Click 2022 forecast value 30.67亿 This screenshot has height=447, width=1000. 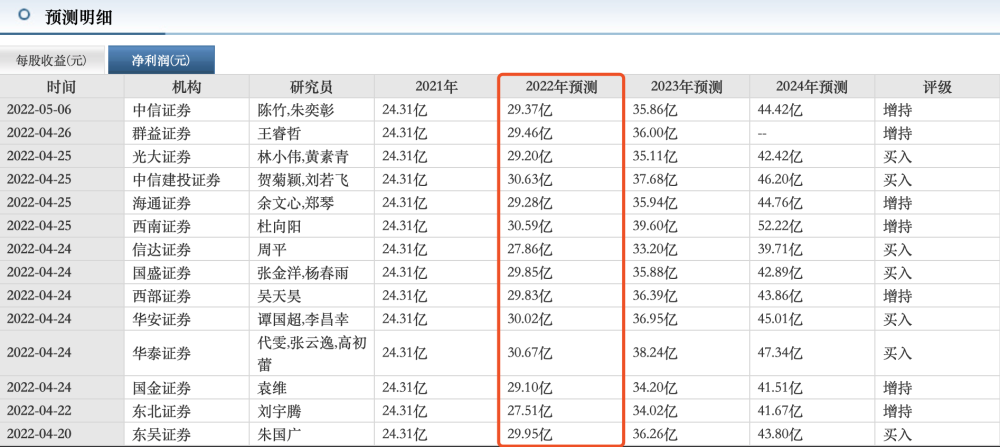point(529,353)
